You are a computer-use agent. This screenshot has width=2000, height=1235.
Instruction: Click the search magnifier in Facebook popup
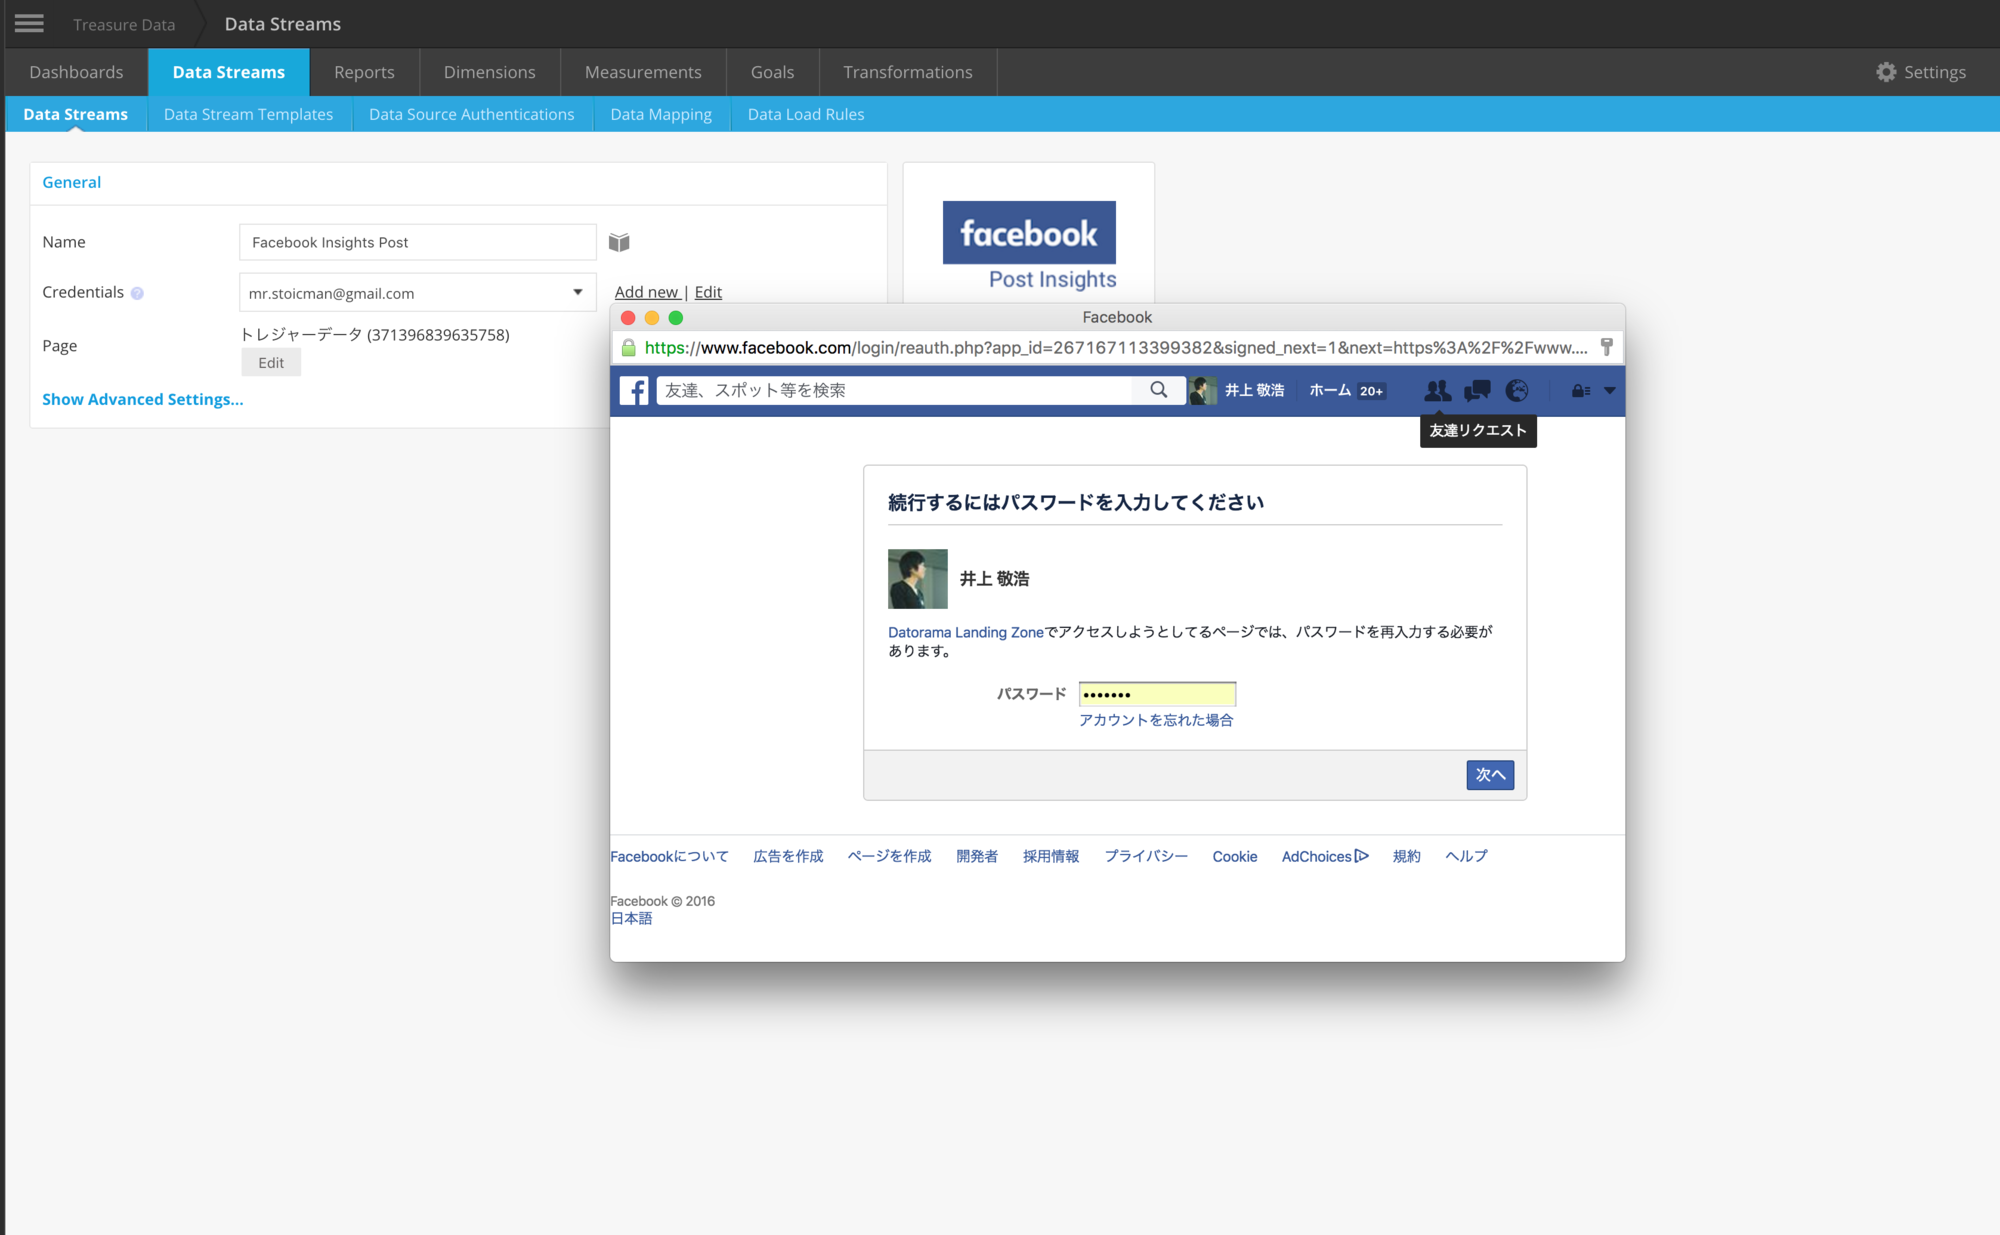point(1159,390)
